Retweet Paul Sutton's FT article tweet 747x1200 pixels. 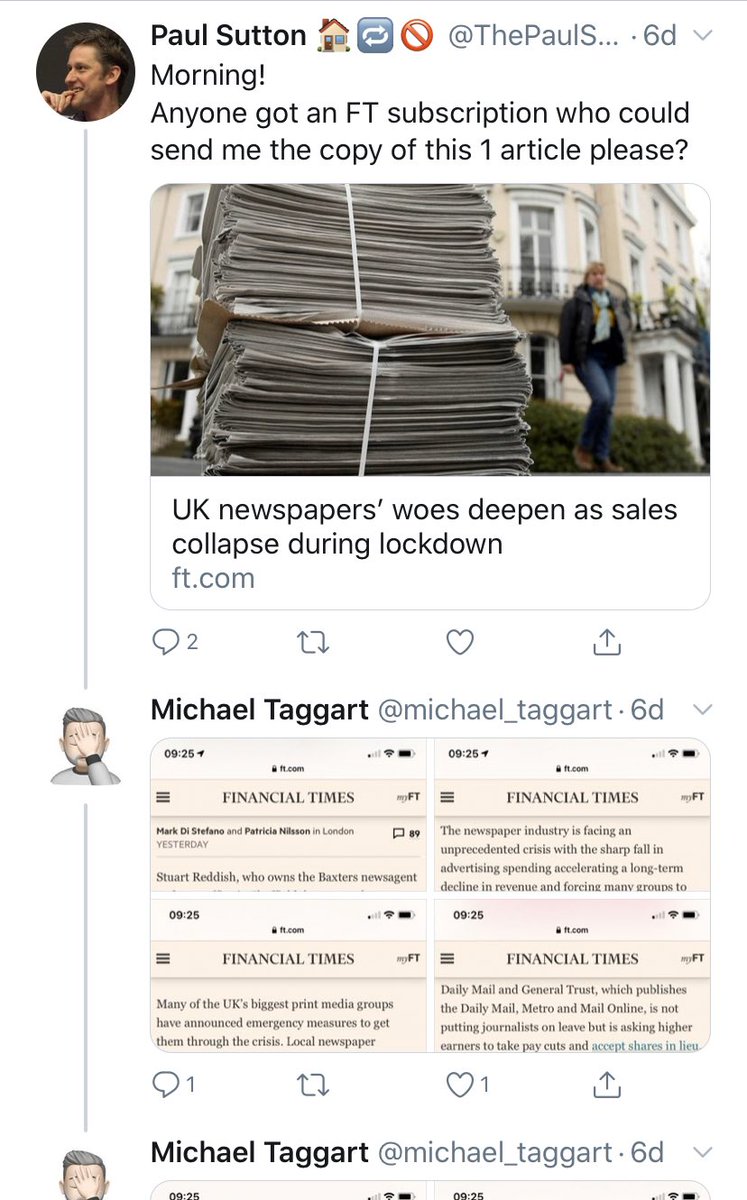(313, 642)
